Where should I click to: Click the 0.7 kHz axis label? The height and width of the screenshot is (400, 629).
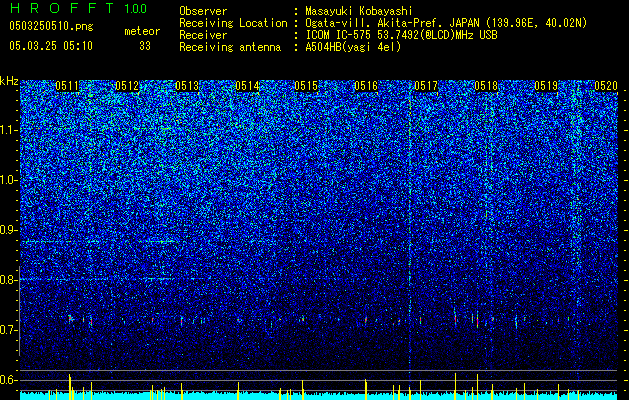click(x=8, y=330)
